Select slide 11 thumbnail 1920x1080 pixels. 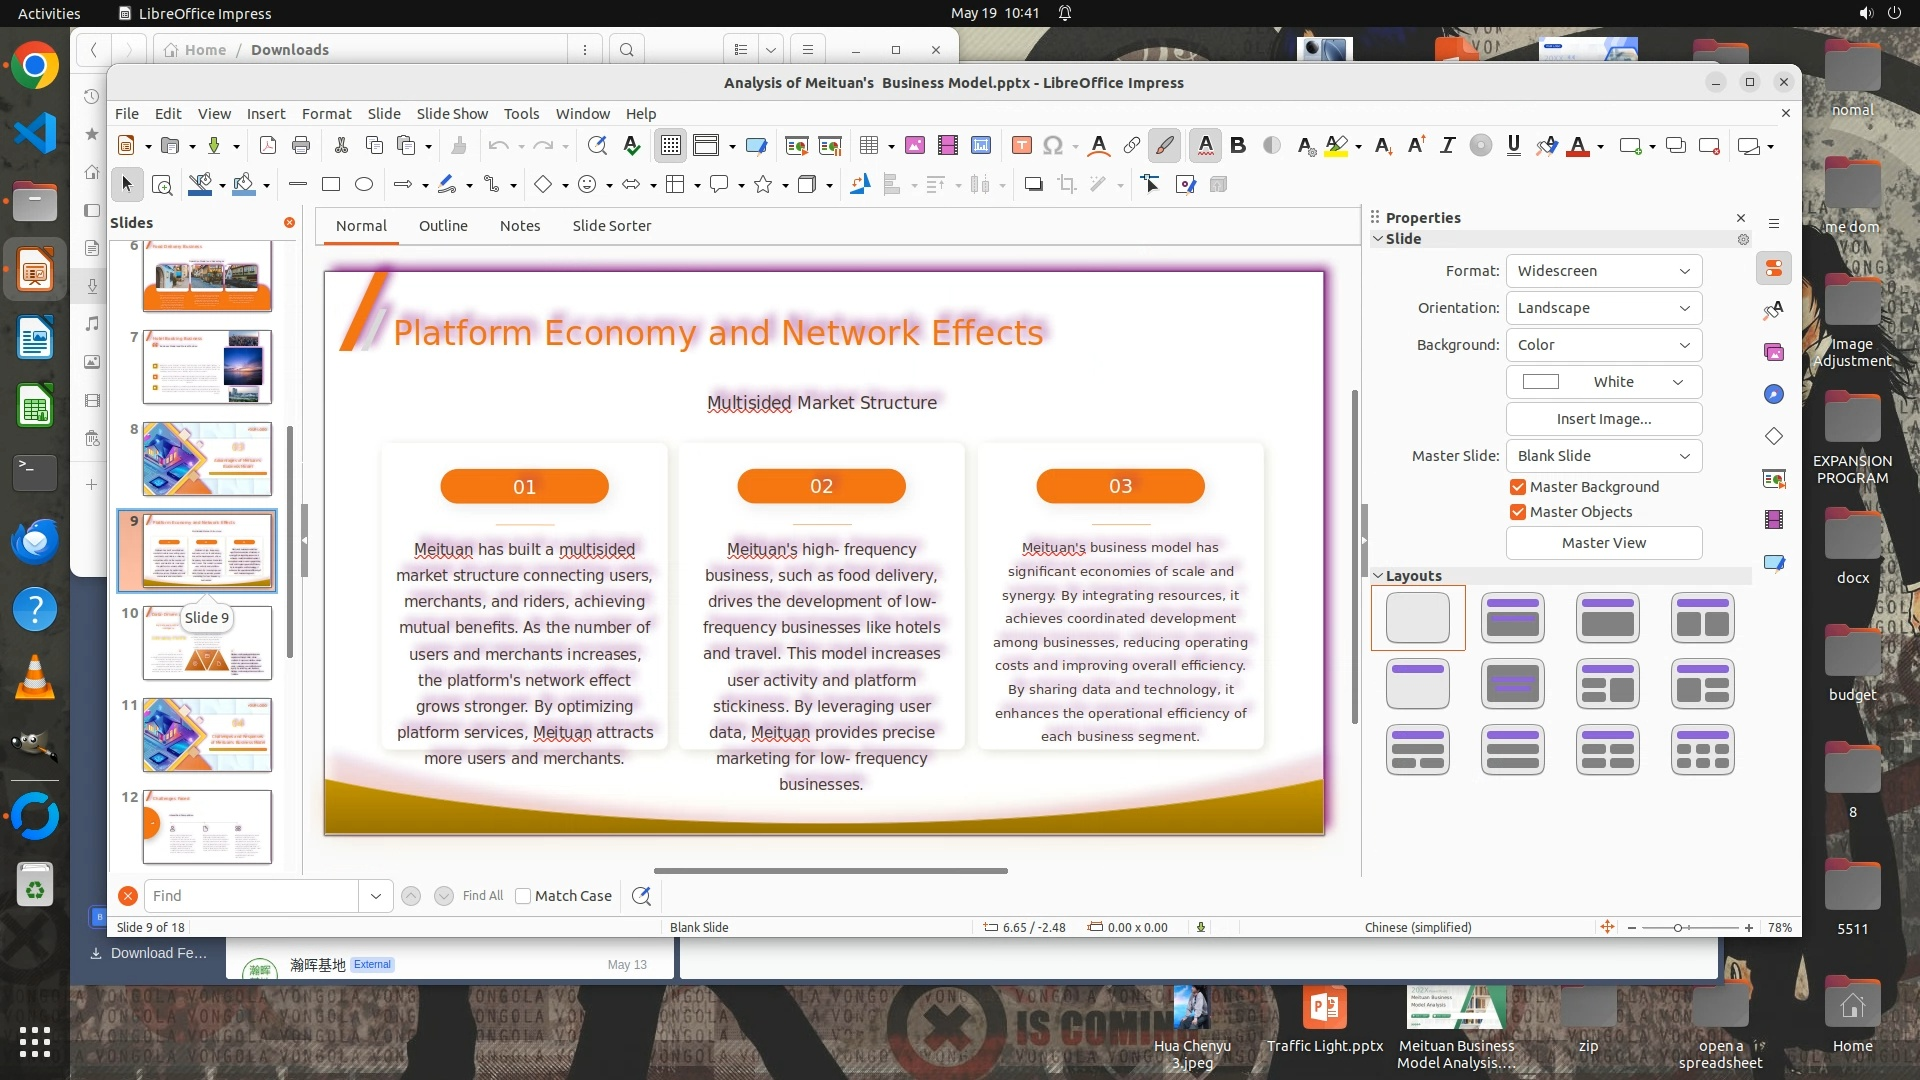[x=207, y=735]
